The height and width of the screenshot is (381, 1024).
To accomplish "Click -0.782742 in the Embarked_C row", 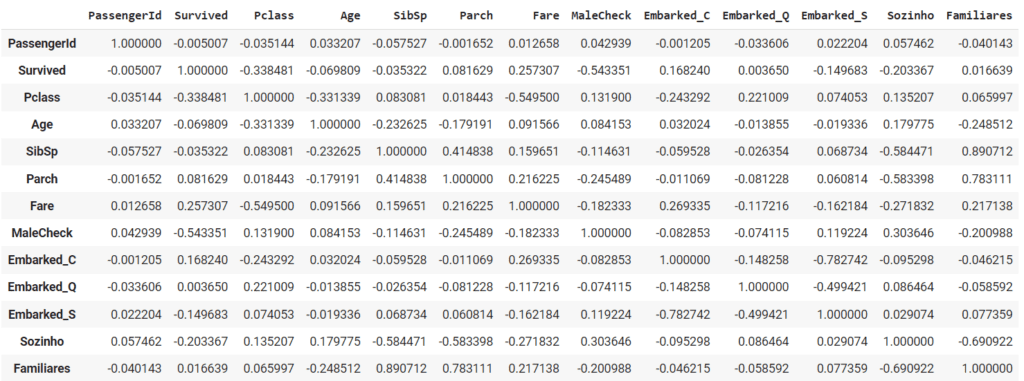I will (840, 260).
